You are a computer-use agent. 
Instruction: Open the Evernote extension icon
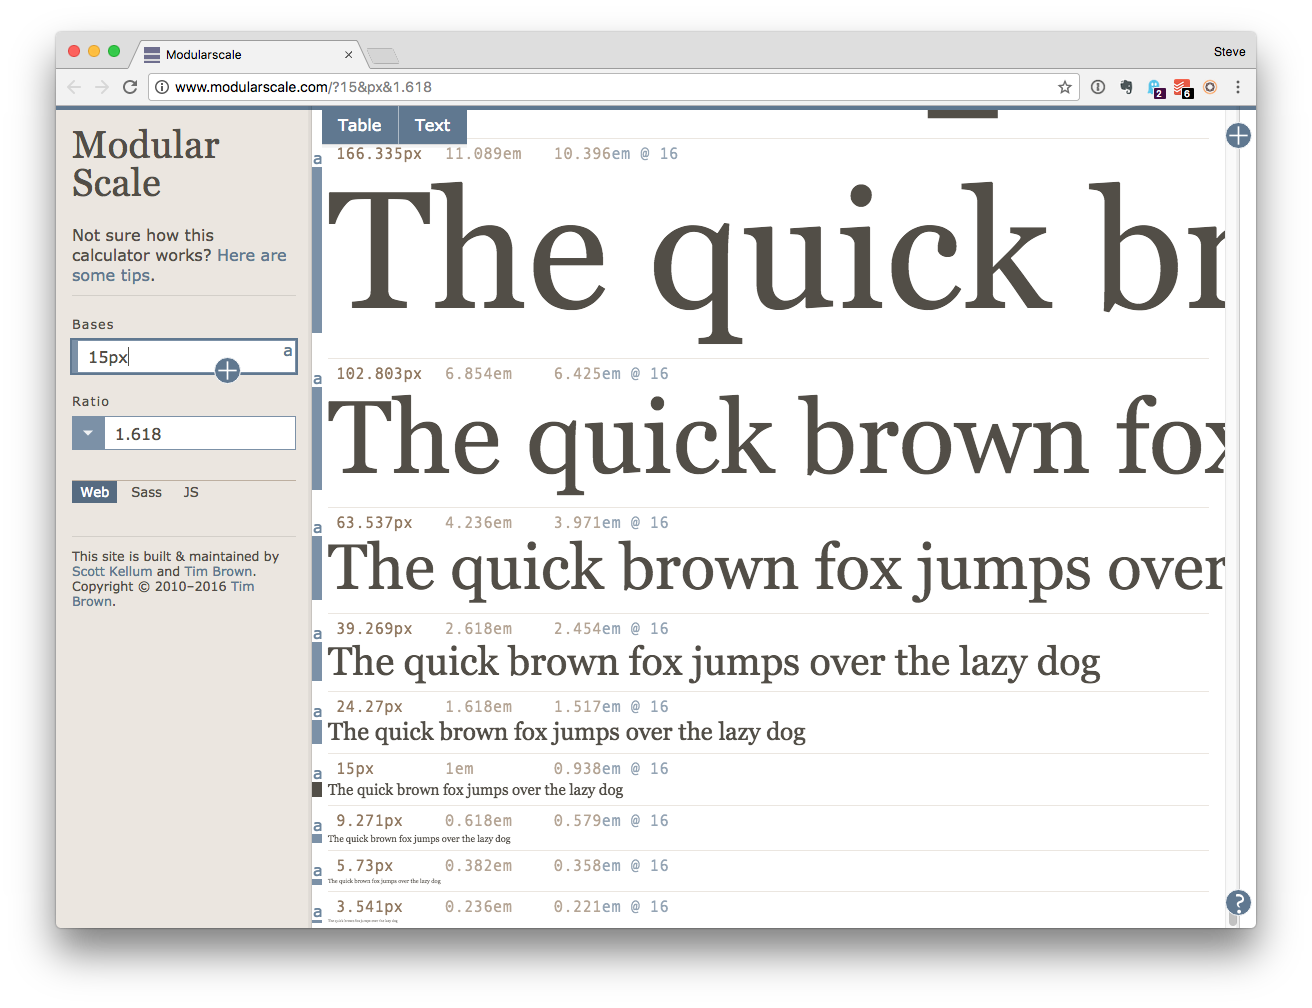pyautogui.click(x=1126, y=87)
